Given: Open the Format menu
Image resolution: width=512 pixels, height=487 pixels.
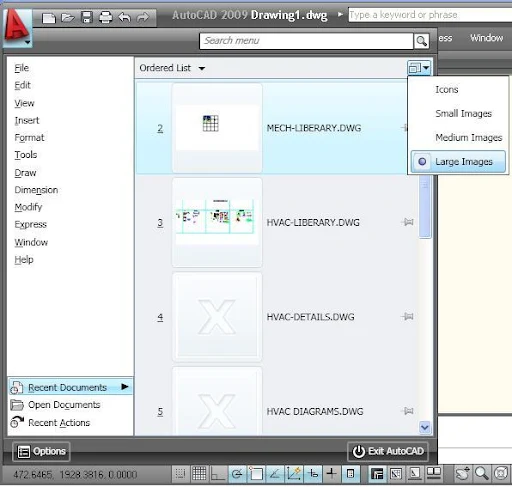Looking at the screenshot, I should point(29,137).
